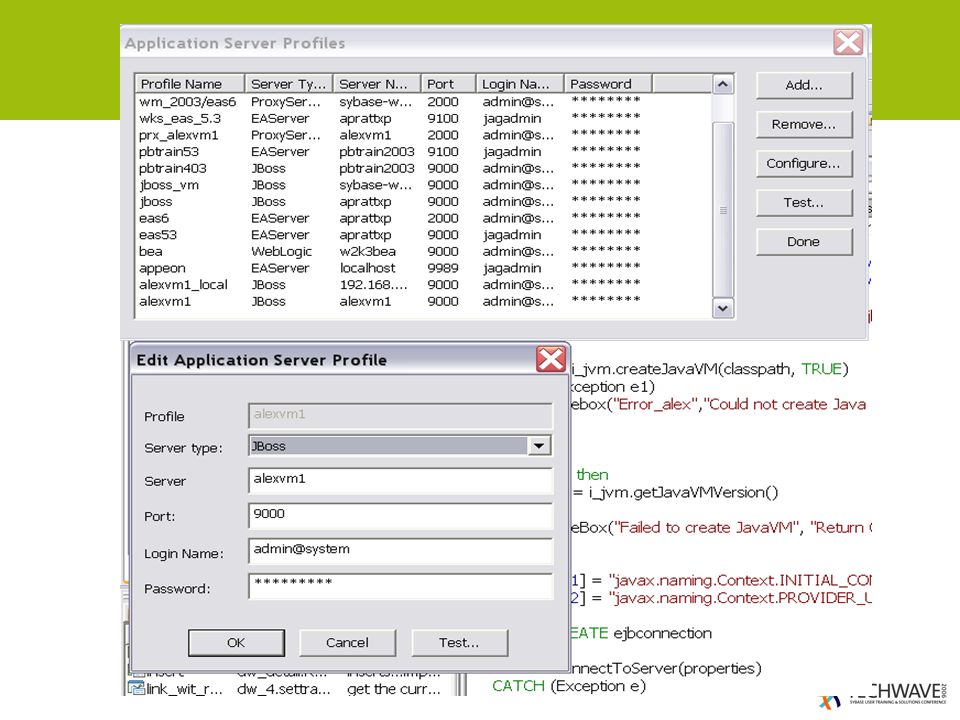Select the eas53 profile row
Image resolution: width=960 pixels, height=720 pixels.
coord(424,234)
